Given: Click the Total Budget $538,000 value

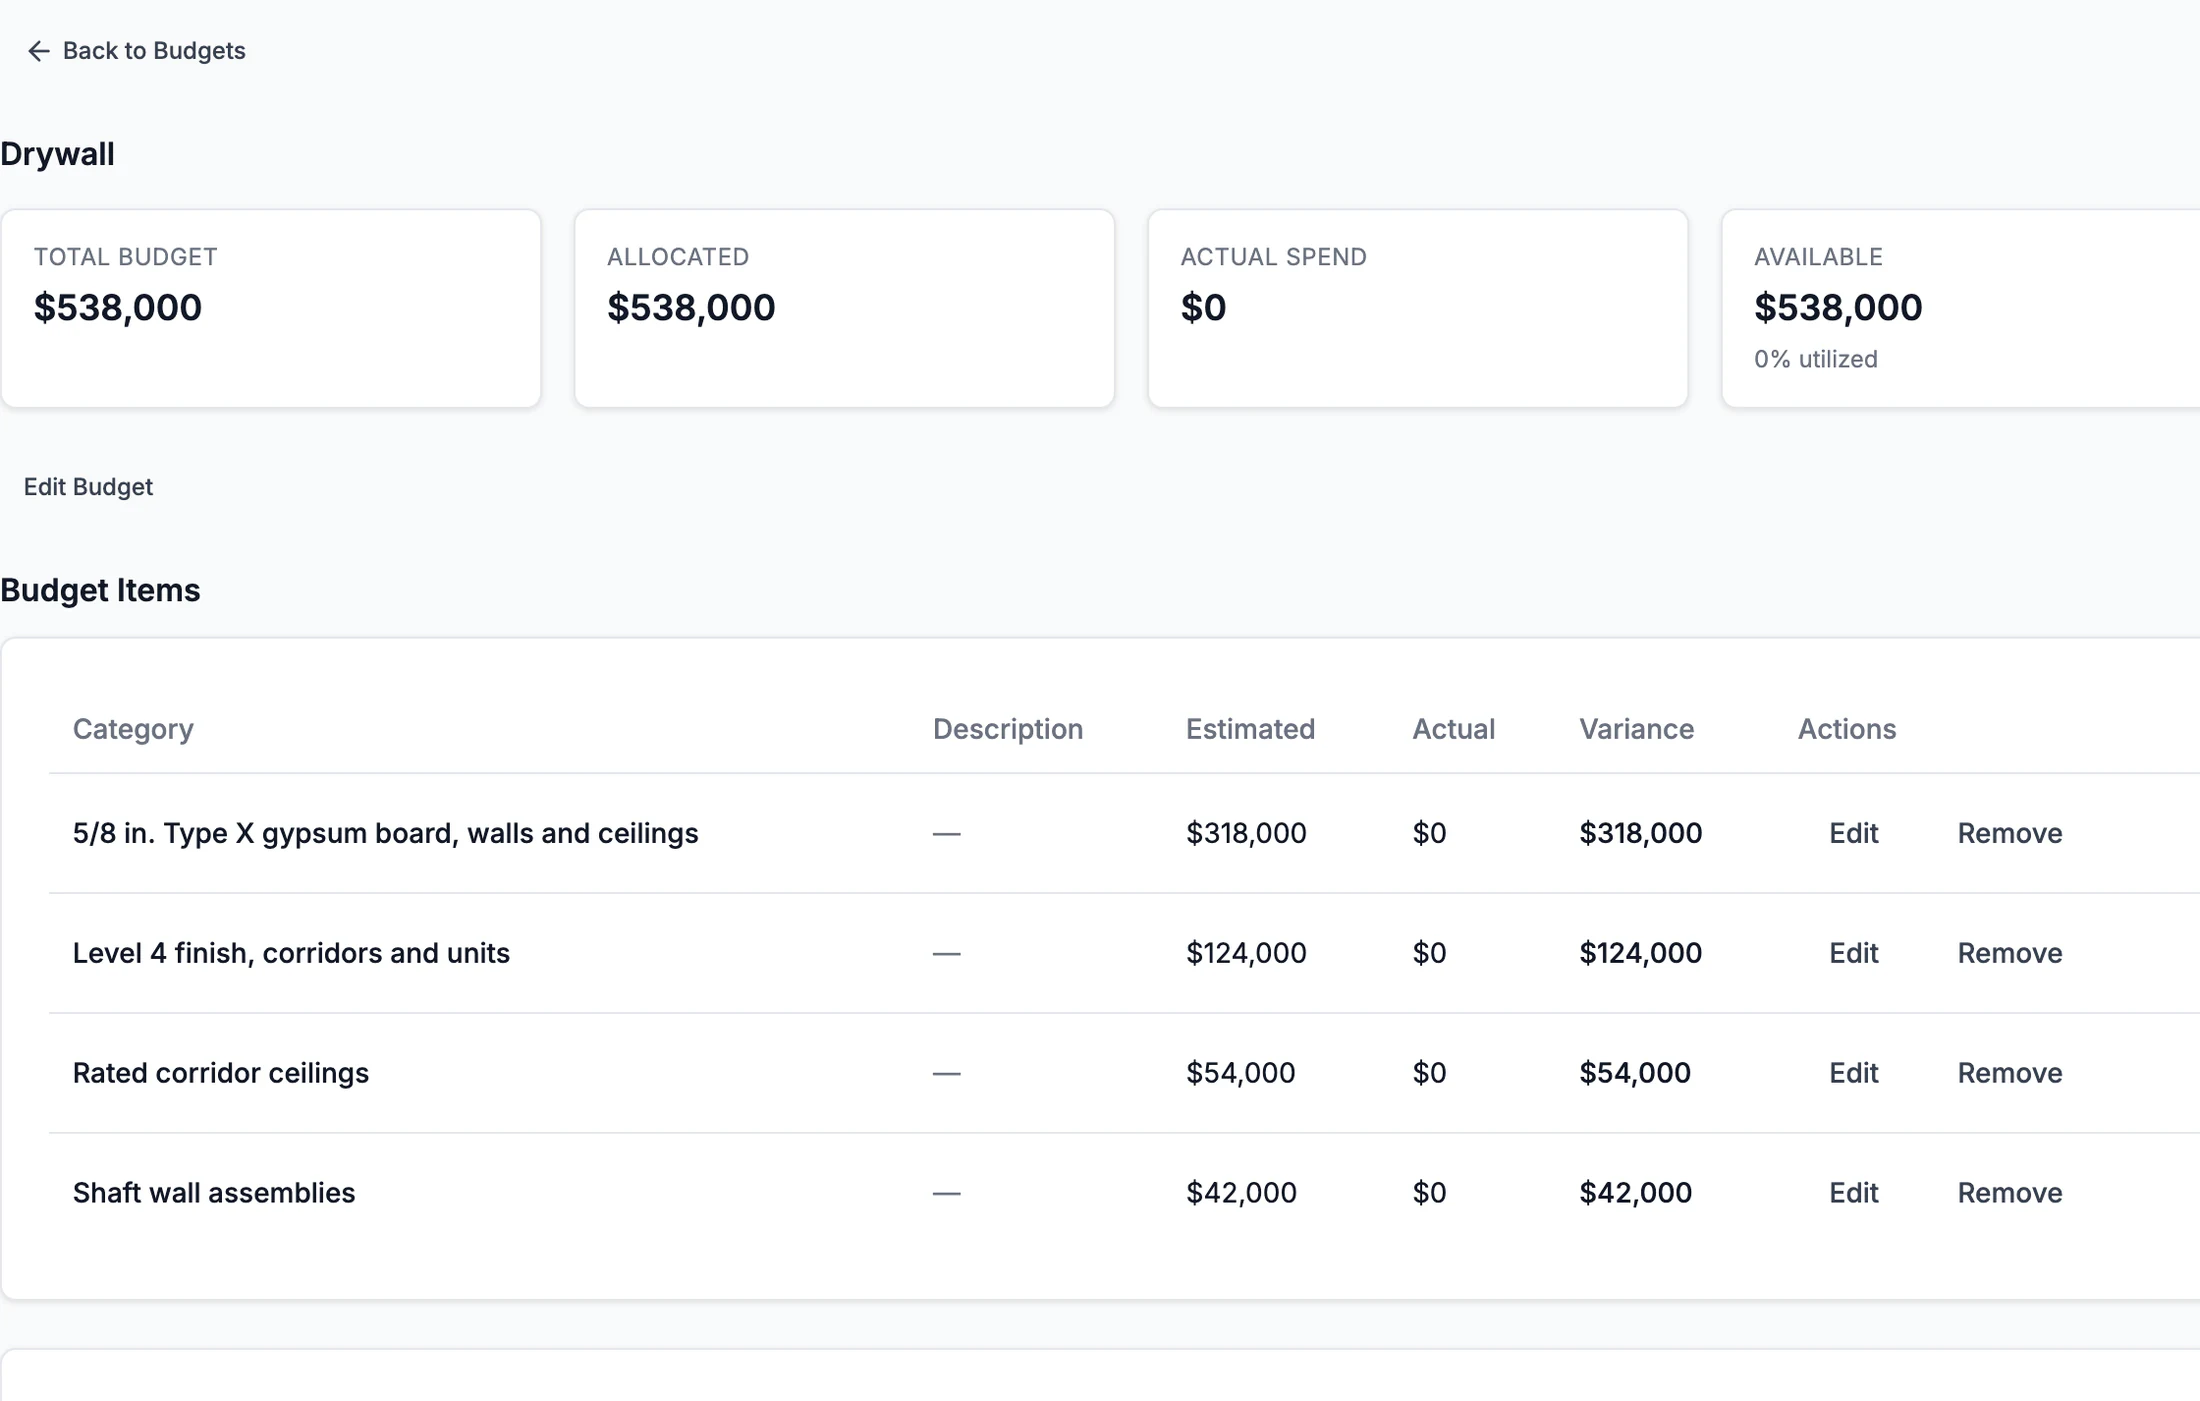Looking at the screenshot, I should pyautogui.click(x=118, y=308).
